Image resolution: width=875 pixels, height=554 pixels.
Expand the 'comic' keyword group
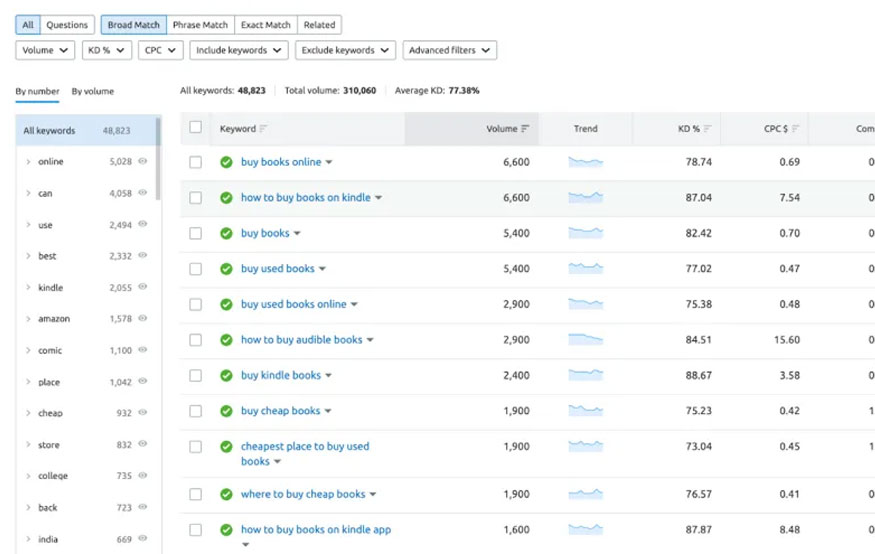(28, 350)
